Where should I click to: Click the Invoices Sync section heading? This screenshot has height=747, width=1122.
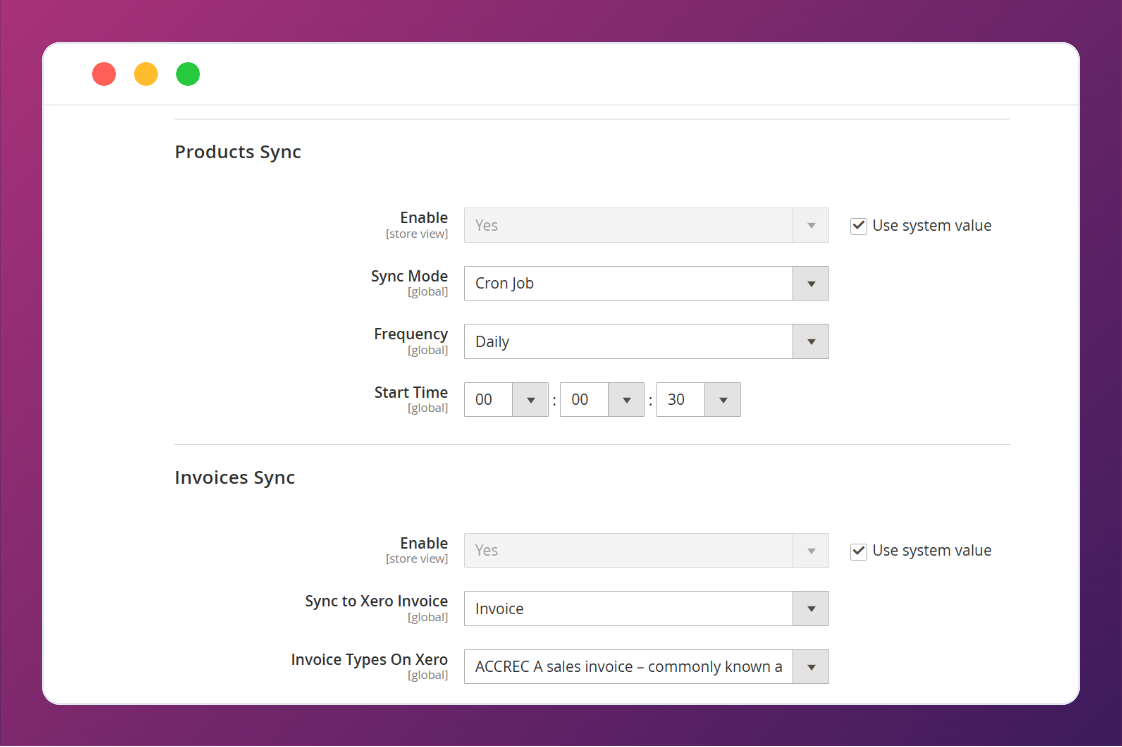pyautogui.click(x=235, y=478)
